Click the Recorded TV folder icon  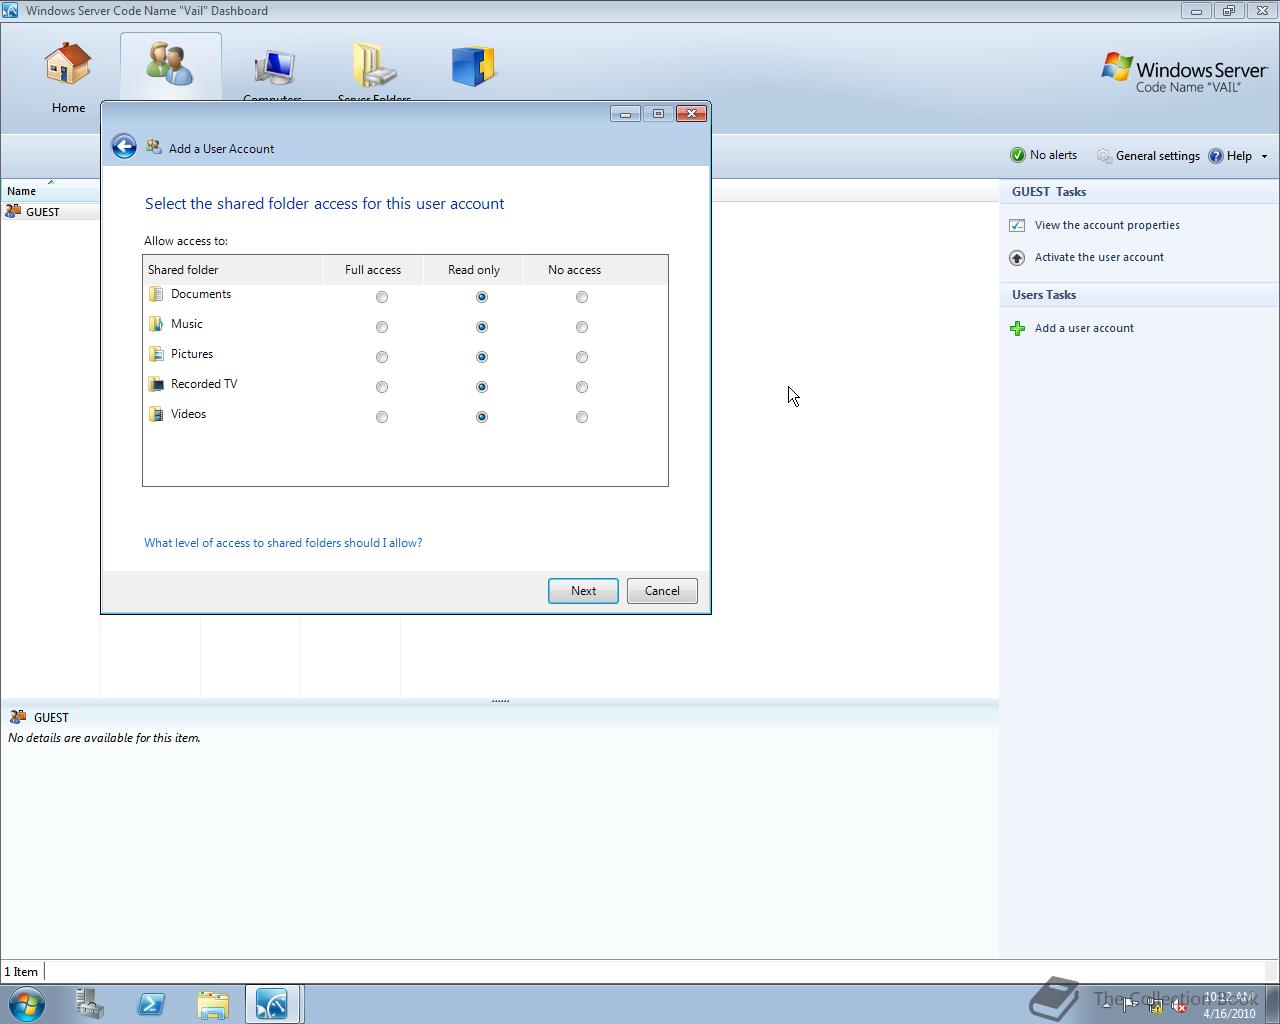[x=156, y=384]
